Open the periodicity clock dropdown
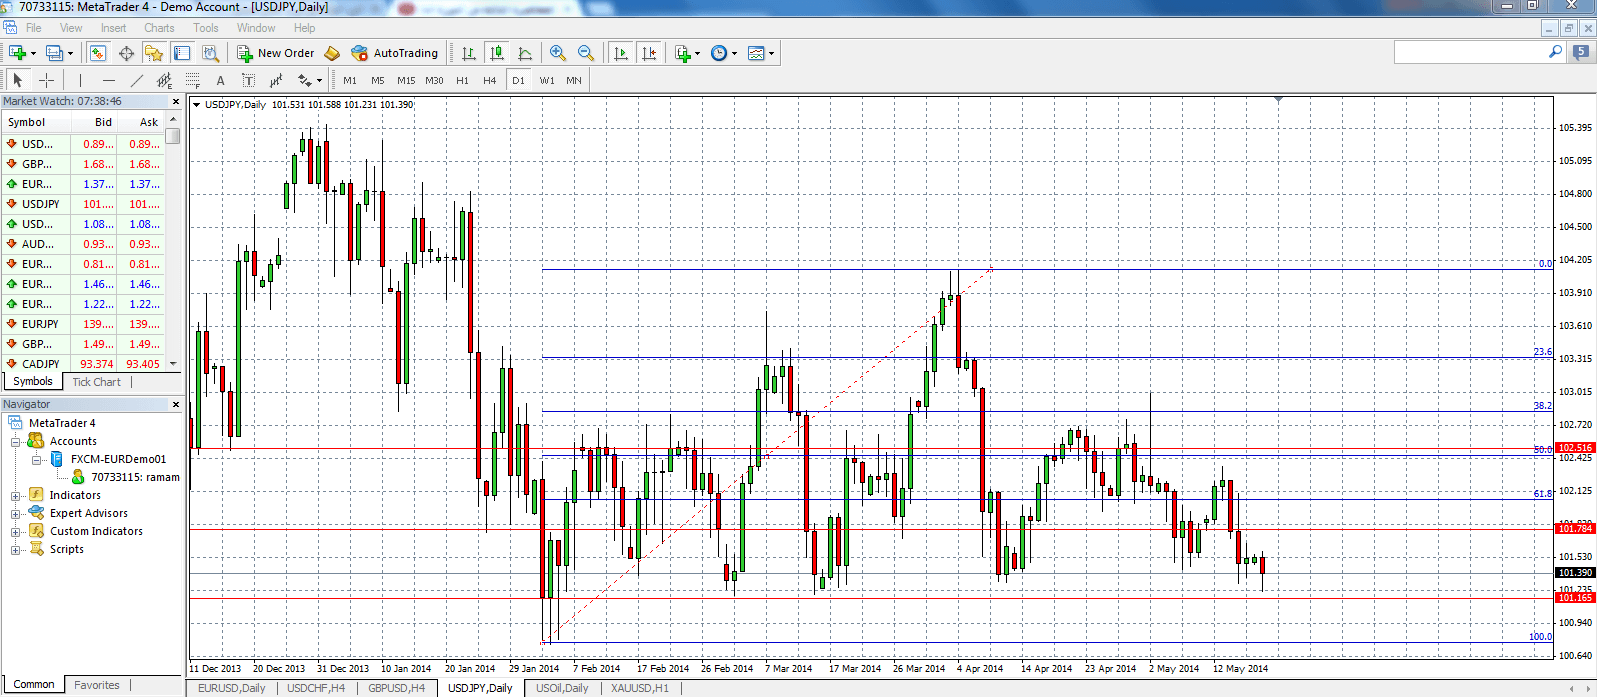This screenshot has height=697, width=1597. pos(734,53)
